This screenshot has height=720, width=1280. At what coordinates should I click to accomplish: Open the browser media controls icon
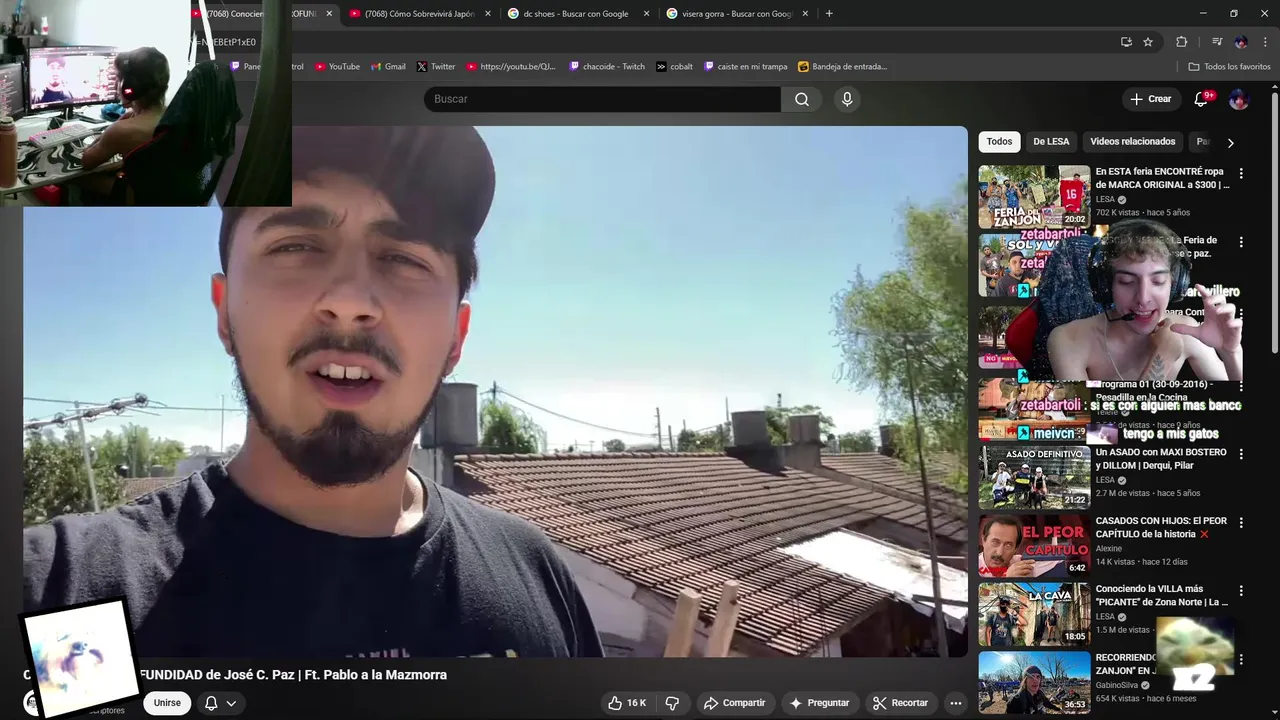pos(1217,42)
